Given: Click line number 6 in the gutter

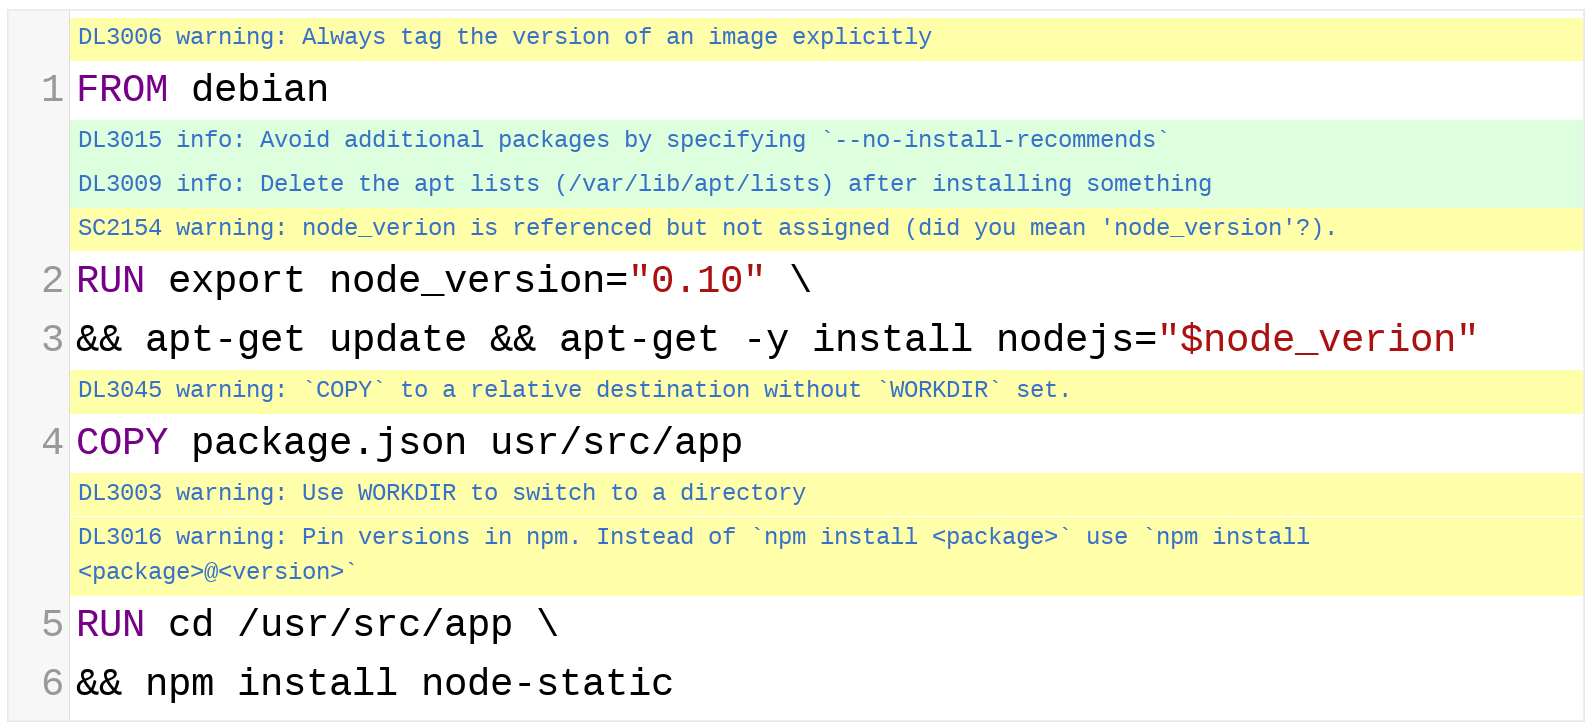Looking at the screenshot, I should pyautogui.click(x=52, y=684).
